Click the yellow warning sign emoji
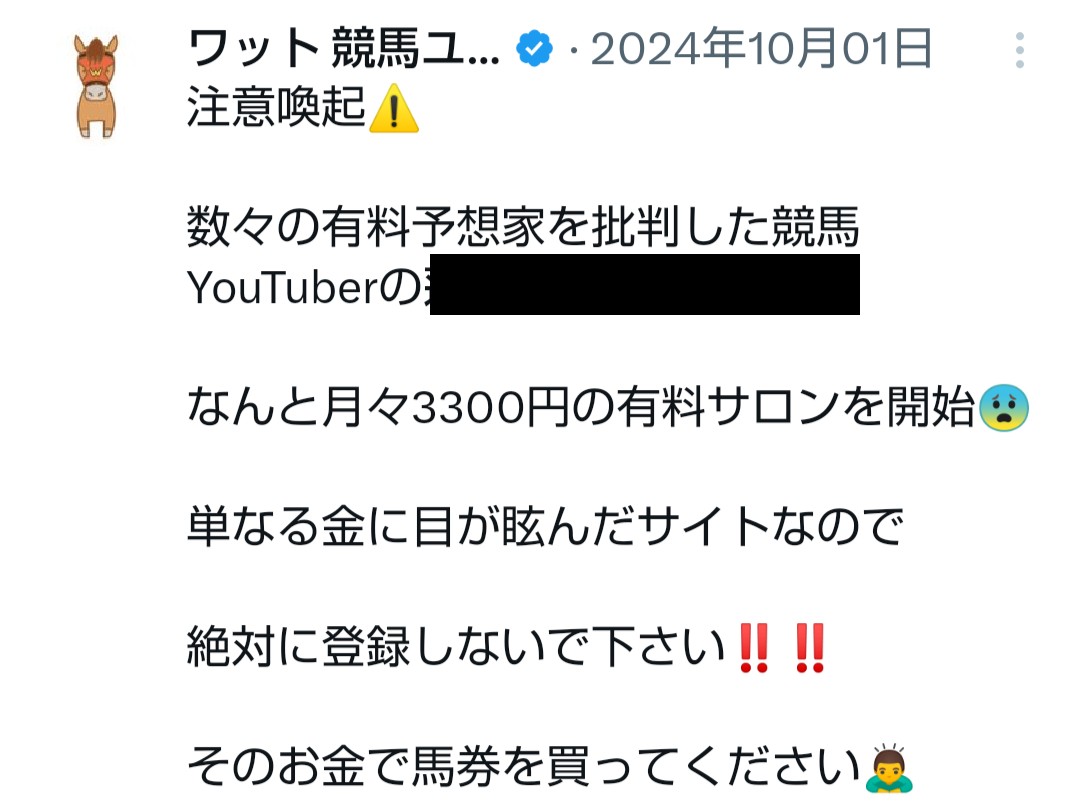 pyautogui.click(x=394, y=108)
